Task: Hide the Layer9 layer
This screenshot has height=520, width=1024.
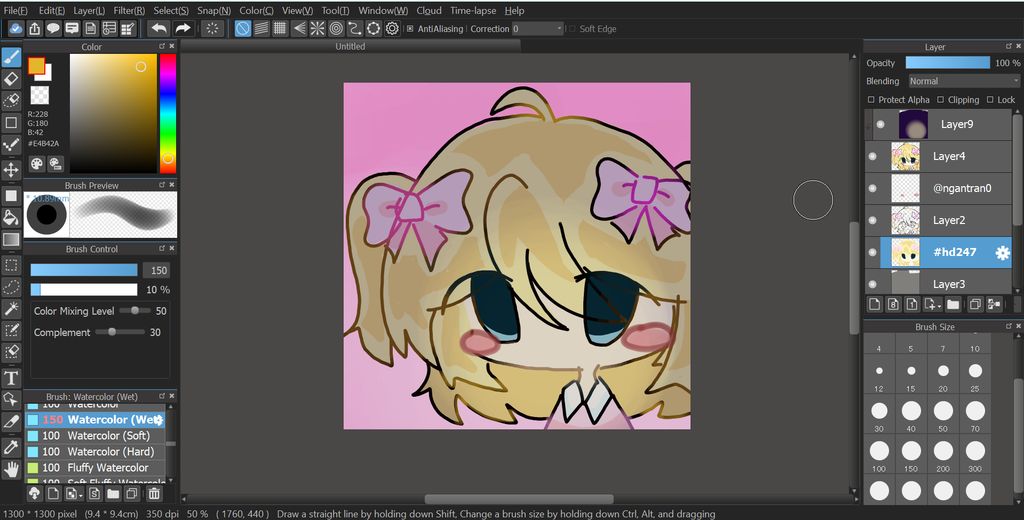Action: (x=880, y=124)
